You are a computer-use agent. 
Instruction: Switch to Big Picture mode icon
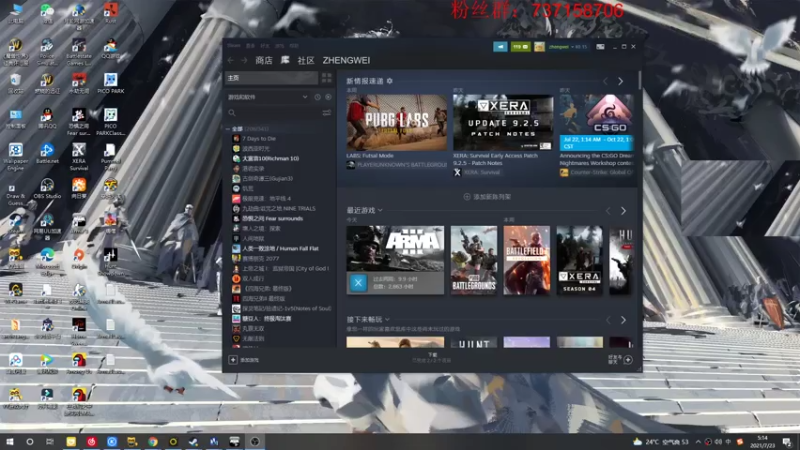pyautogui.click(x=601, y=46)
